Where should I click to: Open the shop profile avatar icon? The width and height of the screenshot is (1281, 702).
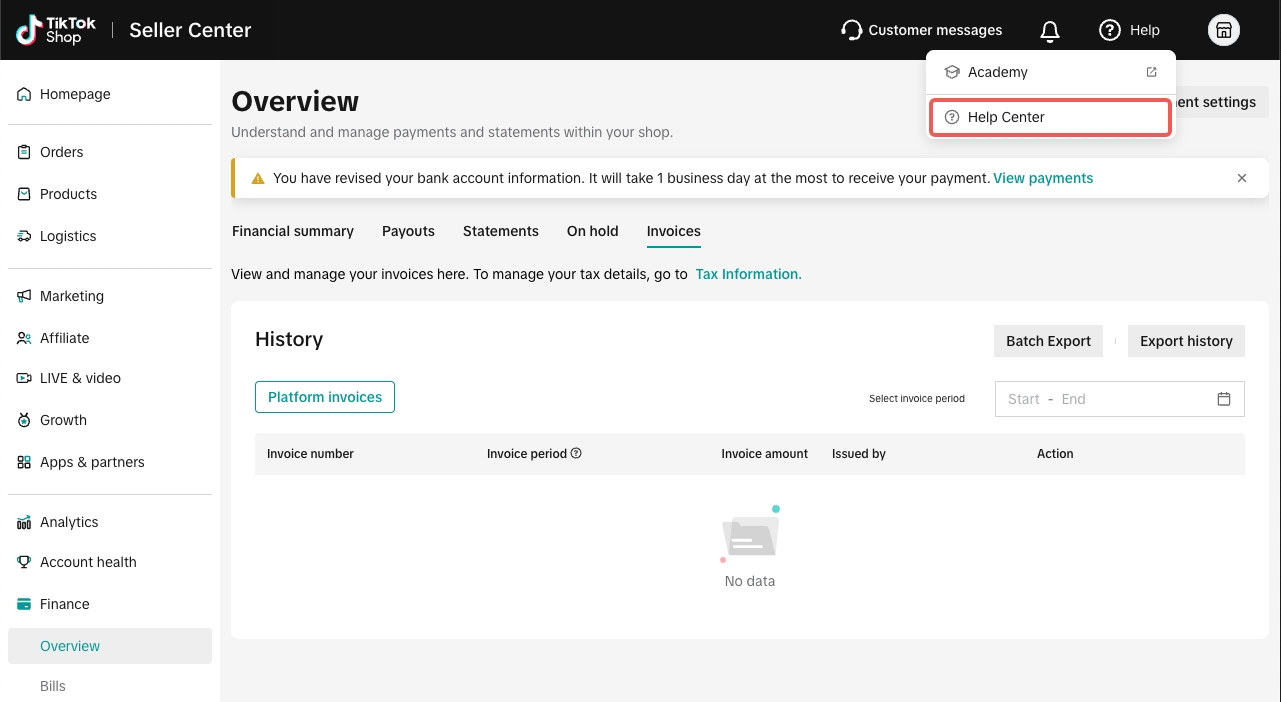[x=1223, y=30]
